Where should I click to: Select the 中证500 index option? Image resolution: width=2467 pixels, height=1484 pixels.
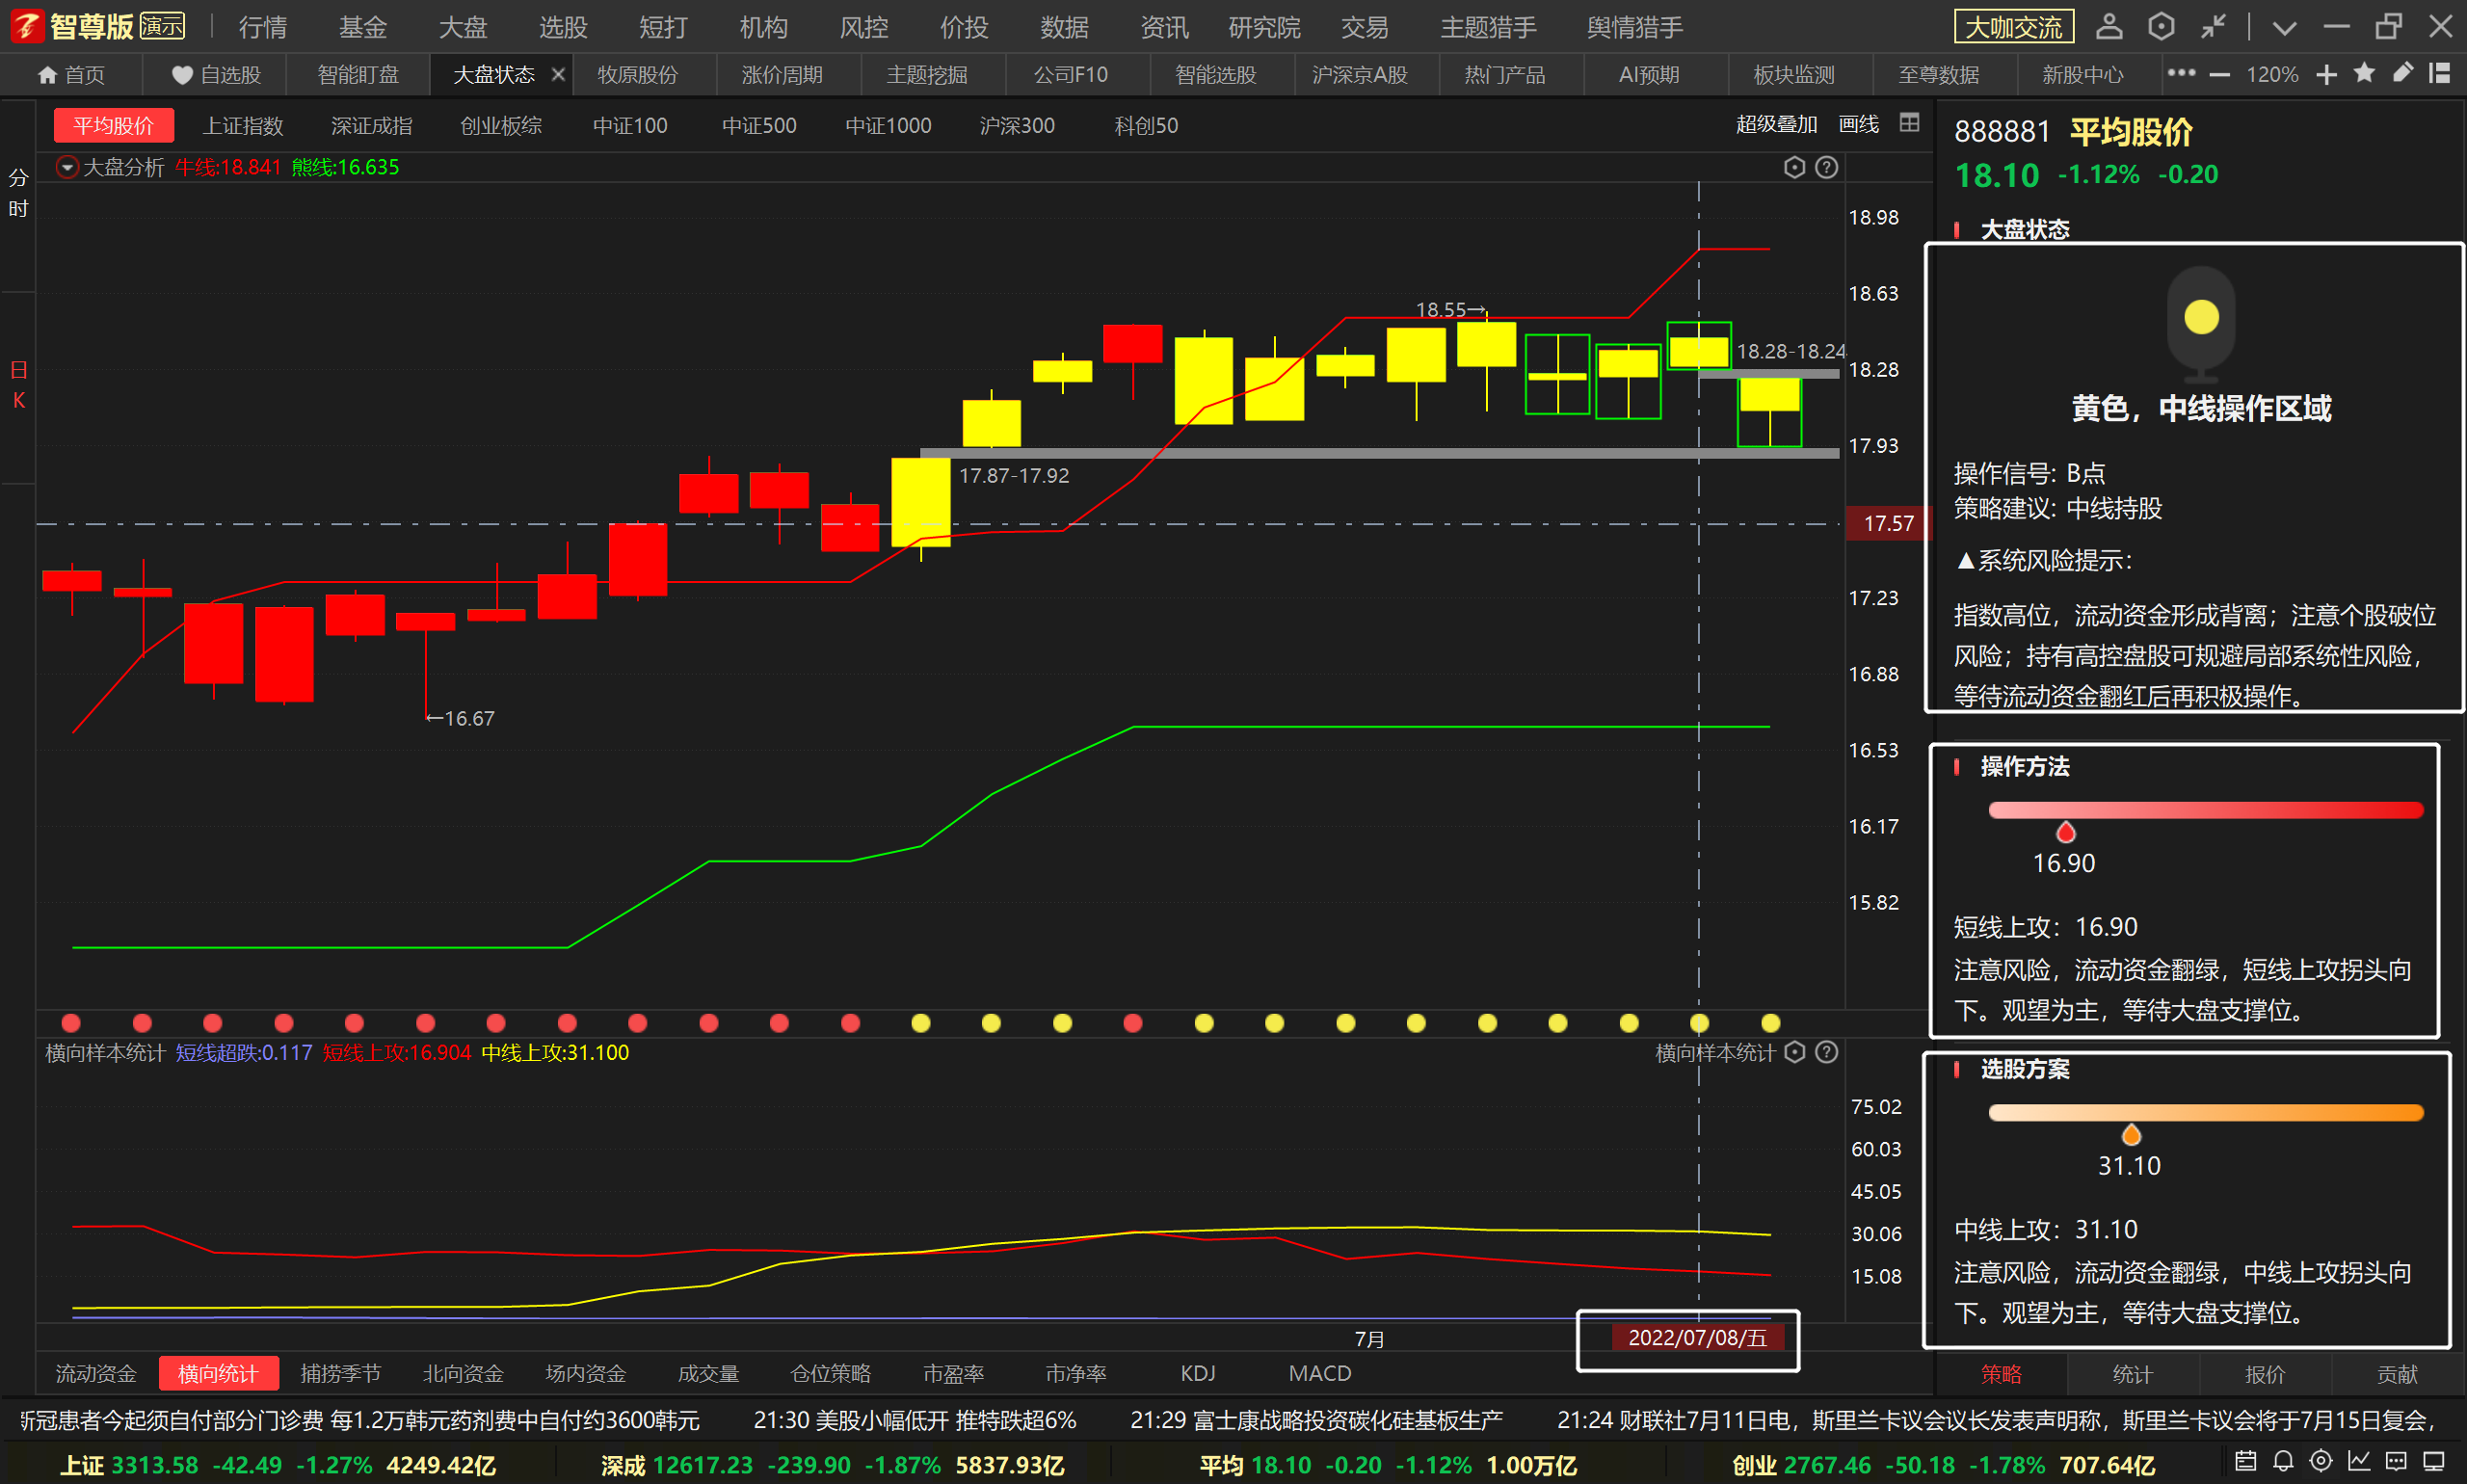click(x=759, y=126)
